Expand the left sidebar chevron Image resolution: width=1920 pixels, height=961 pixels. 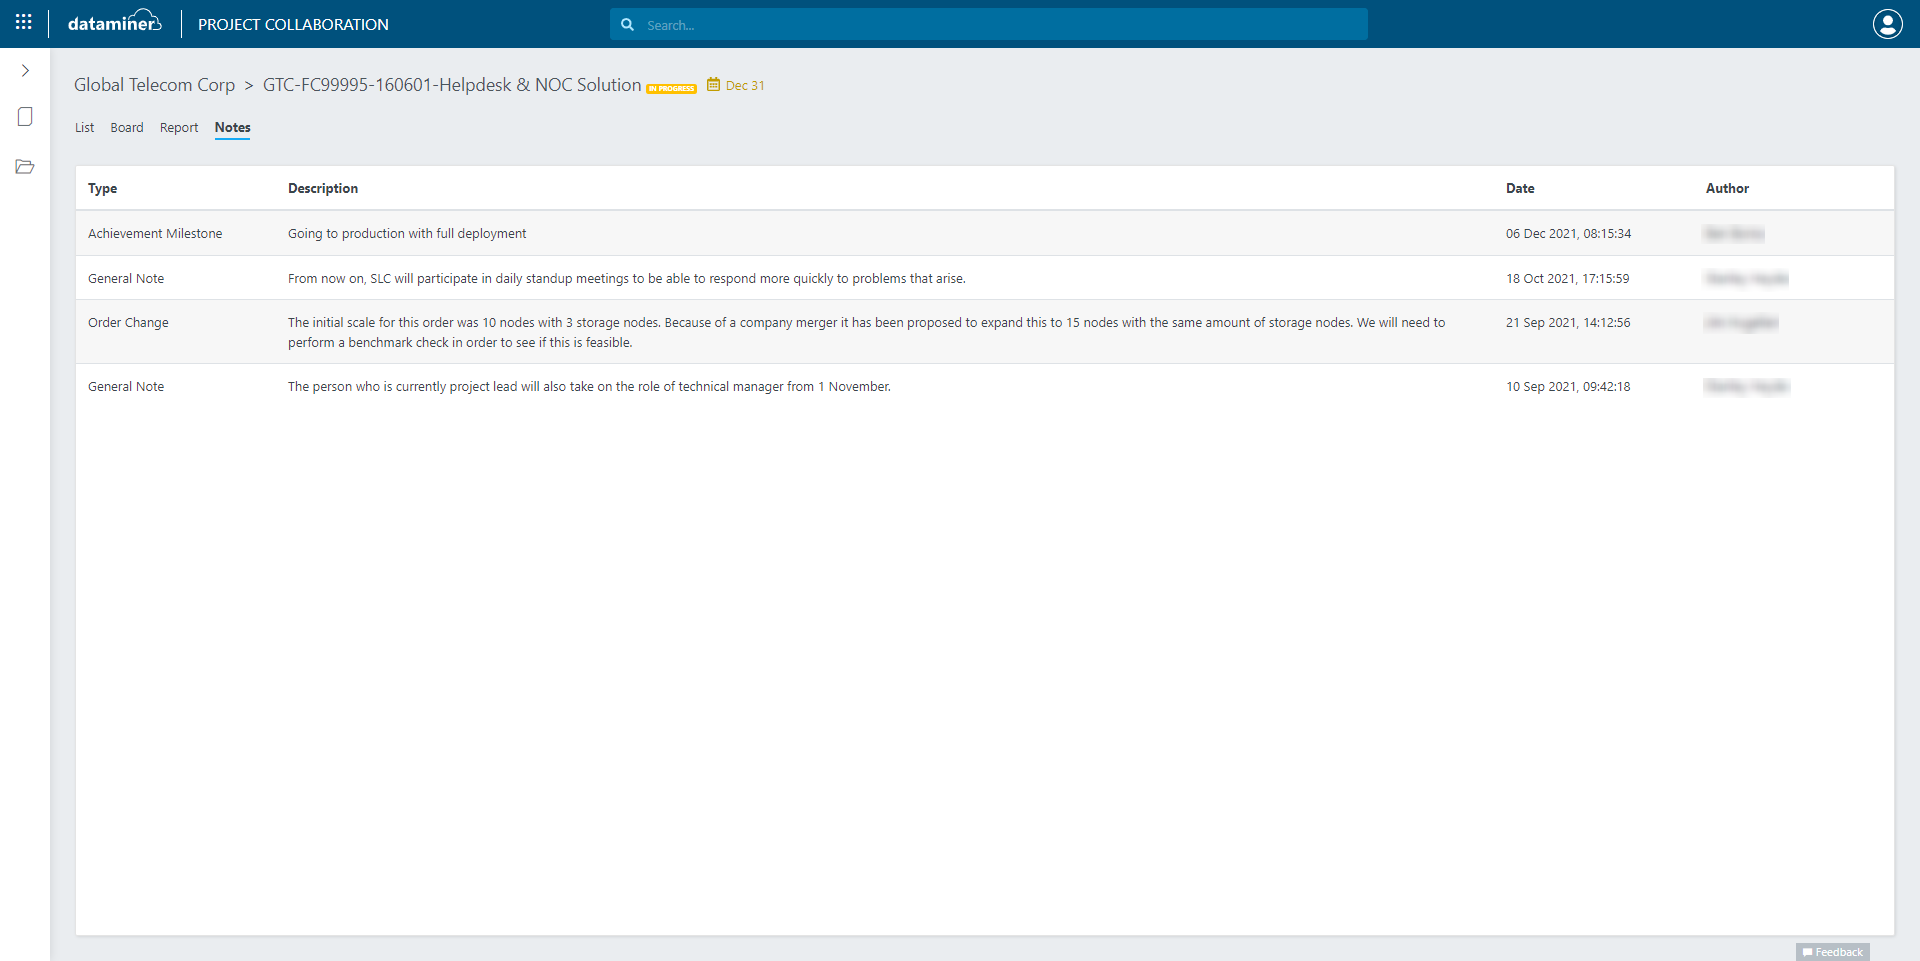pos(25,71)
